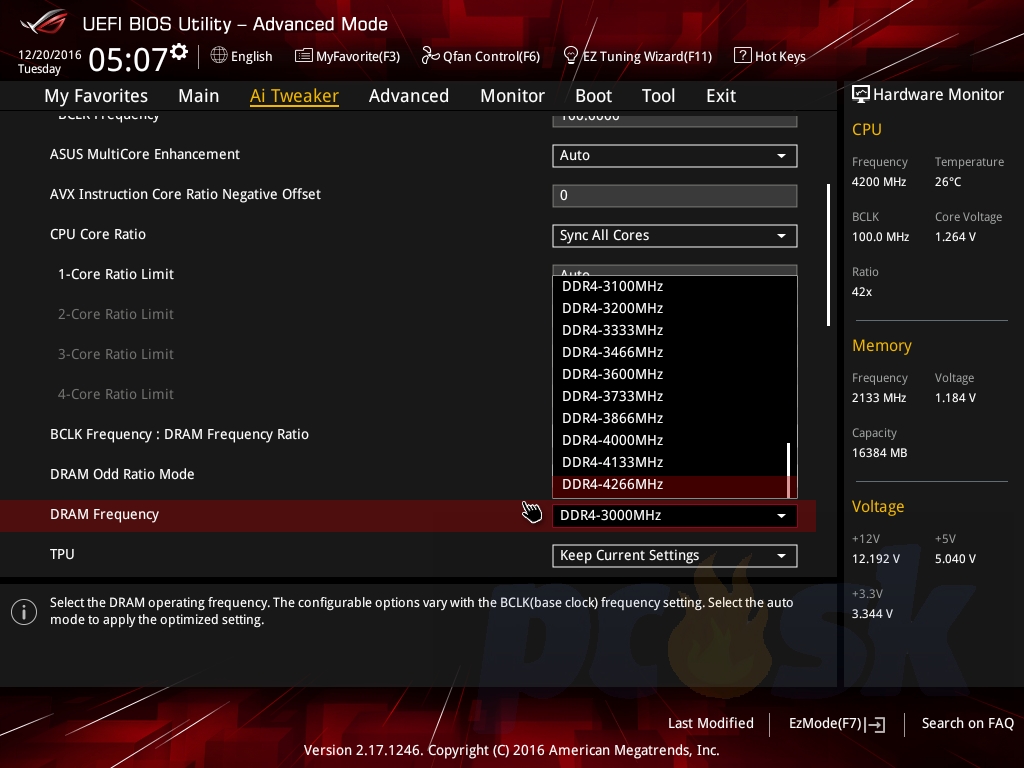Select the 1-Core Ratio Limit row
The height and width of the screenshot is (768, 1024).
point(116,274)
